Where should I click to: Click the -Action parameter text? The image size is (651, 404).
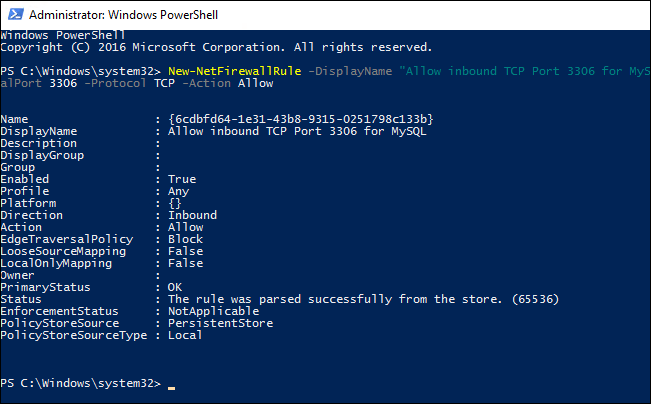coord(206,83)
